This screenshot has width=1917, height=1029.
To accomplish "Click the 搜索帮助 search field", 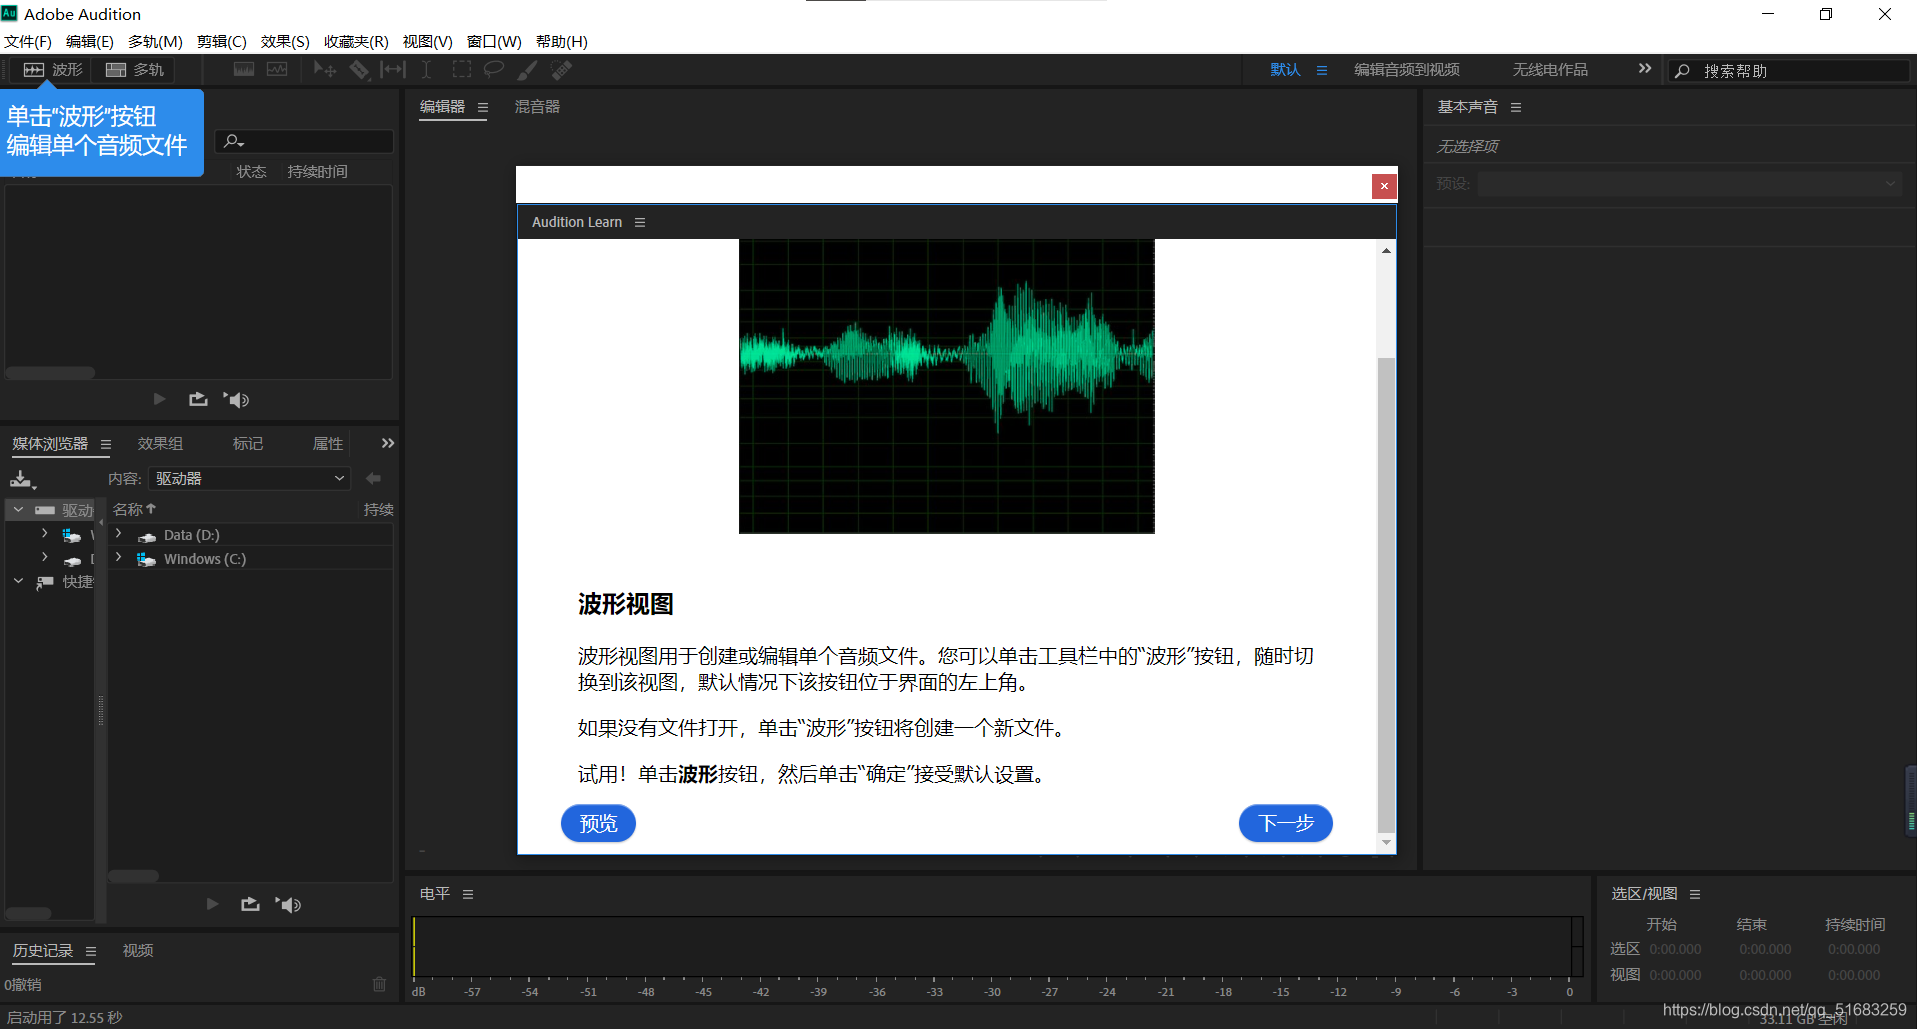I will coord(1788,71).
